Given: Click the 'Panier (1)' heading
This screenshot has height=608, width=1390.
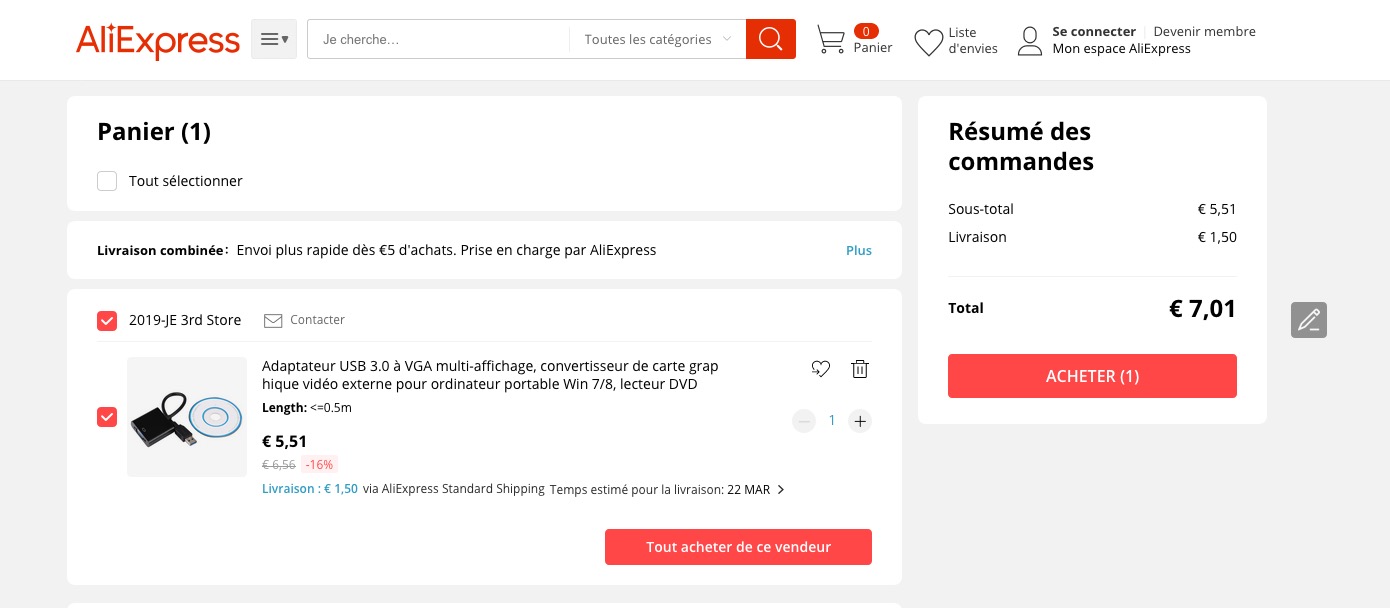Looking at the screenshot, I should 154,131.
